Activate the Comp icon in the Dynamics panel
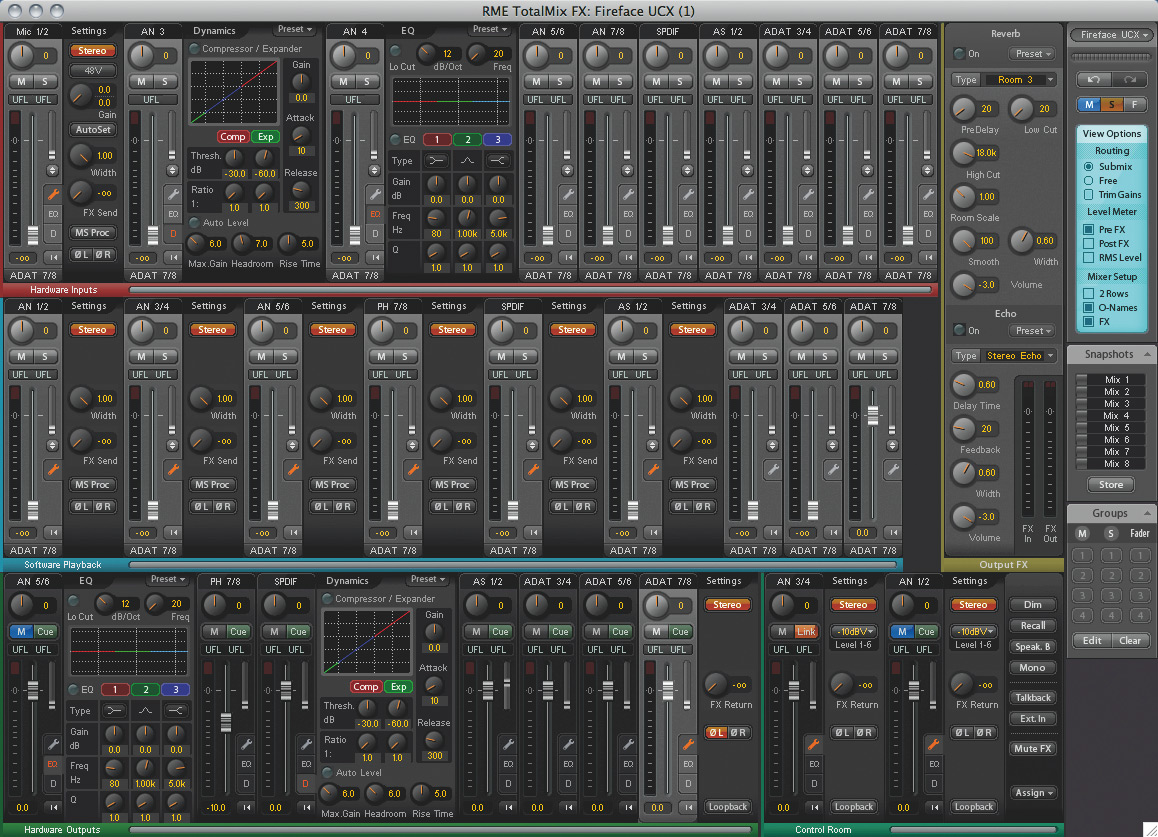Screen dimensions: 1158x837 (233, 137)
